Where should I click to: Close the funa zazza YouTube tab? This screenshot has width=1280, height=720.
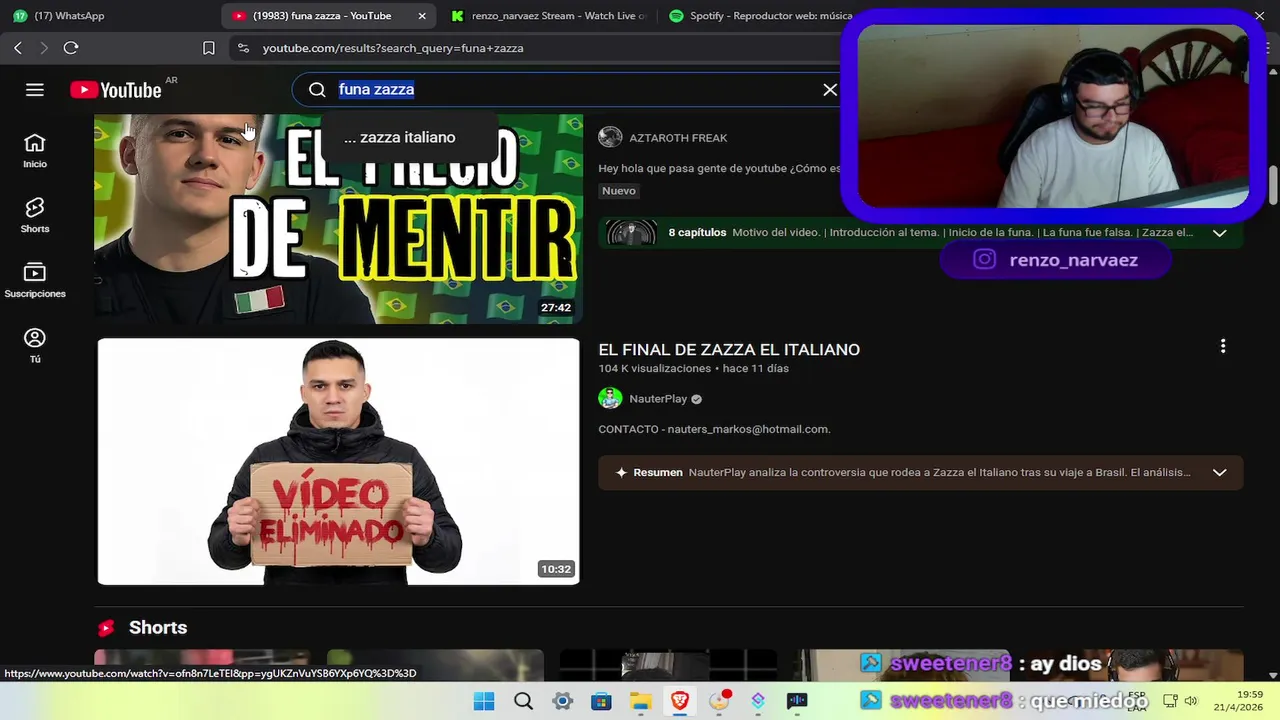coord(422,16)
